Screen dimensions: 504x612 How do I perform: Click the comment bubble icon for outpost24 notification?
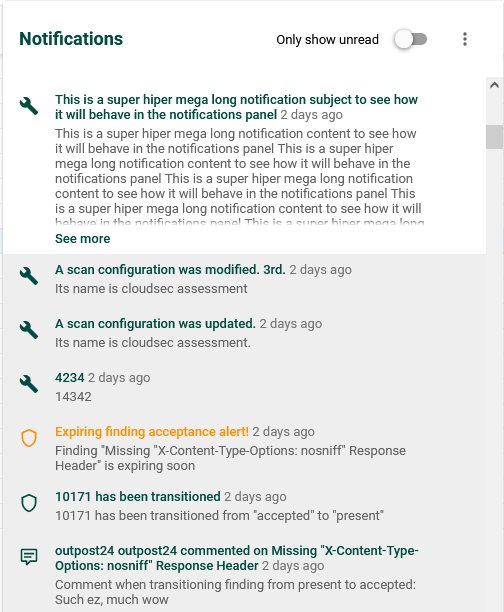point(29,557)
